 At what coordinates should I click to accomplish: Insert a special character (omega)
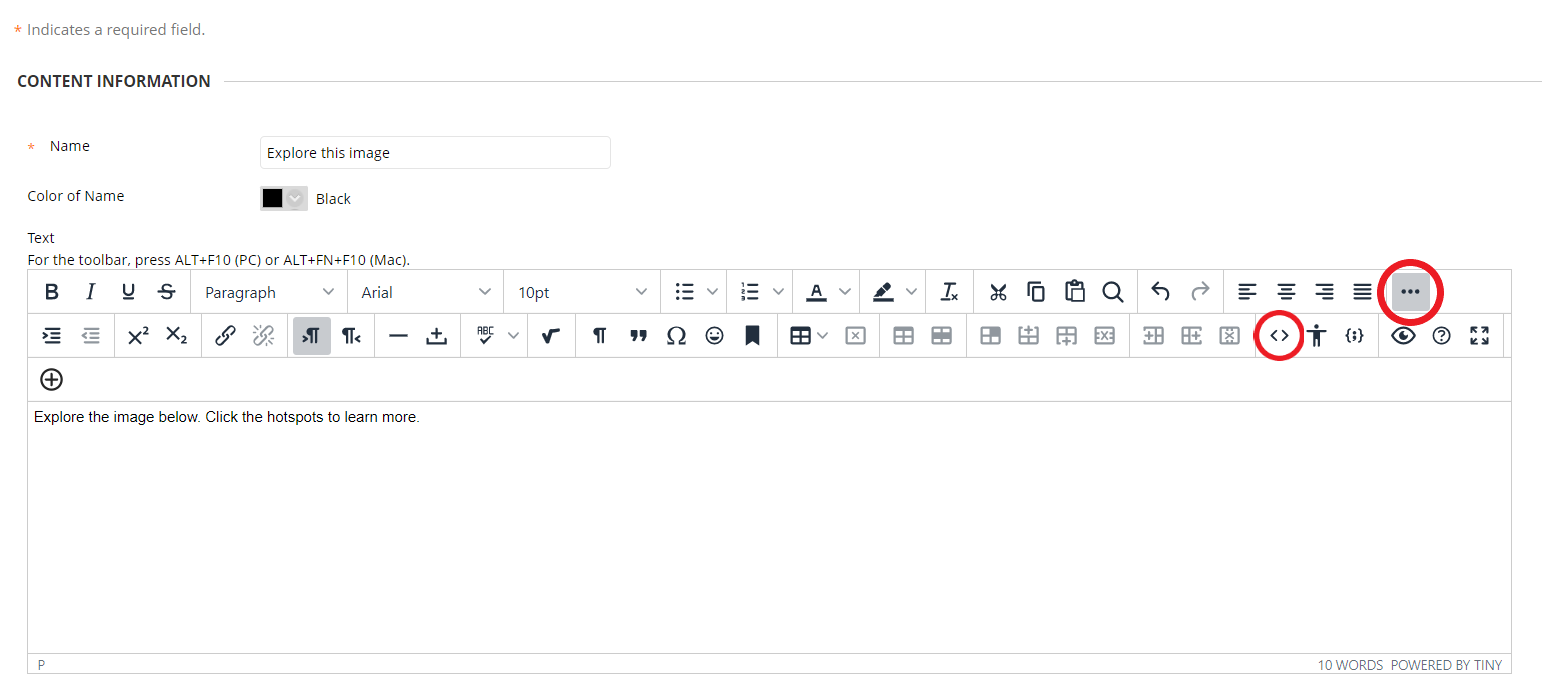[676, 336]
